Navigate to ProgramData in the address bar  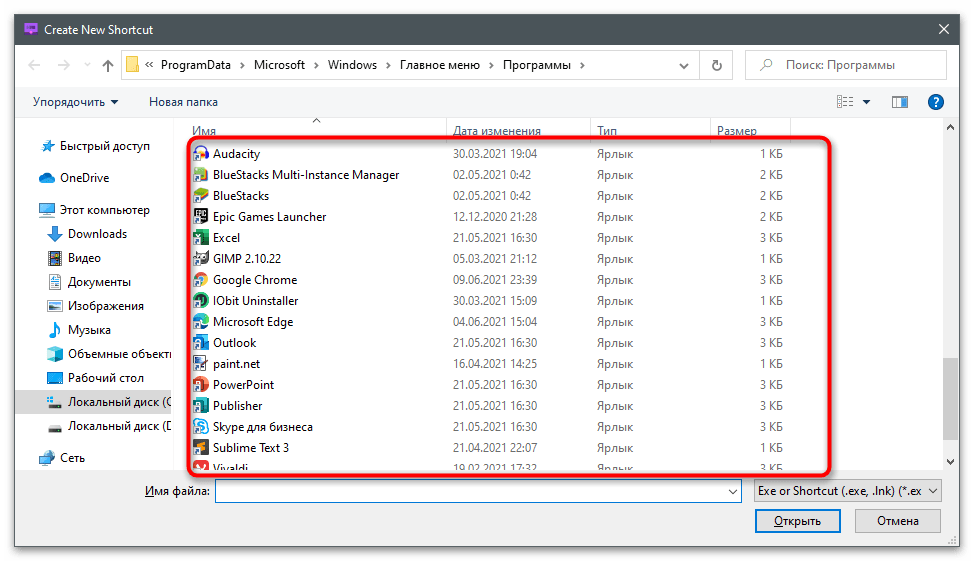click(196, 65)
